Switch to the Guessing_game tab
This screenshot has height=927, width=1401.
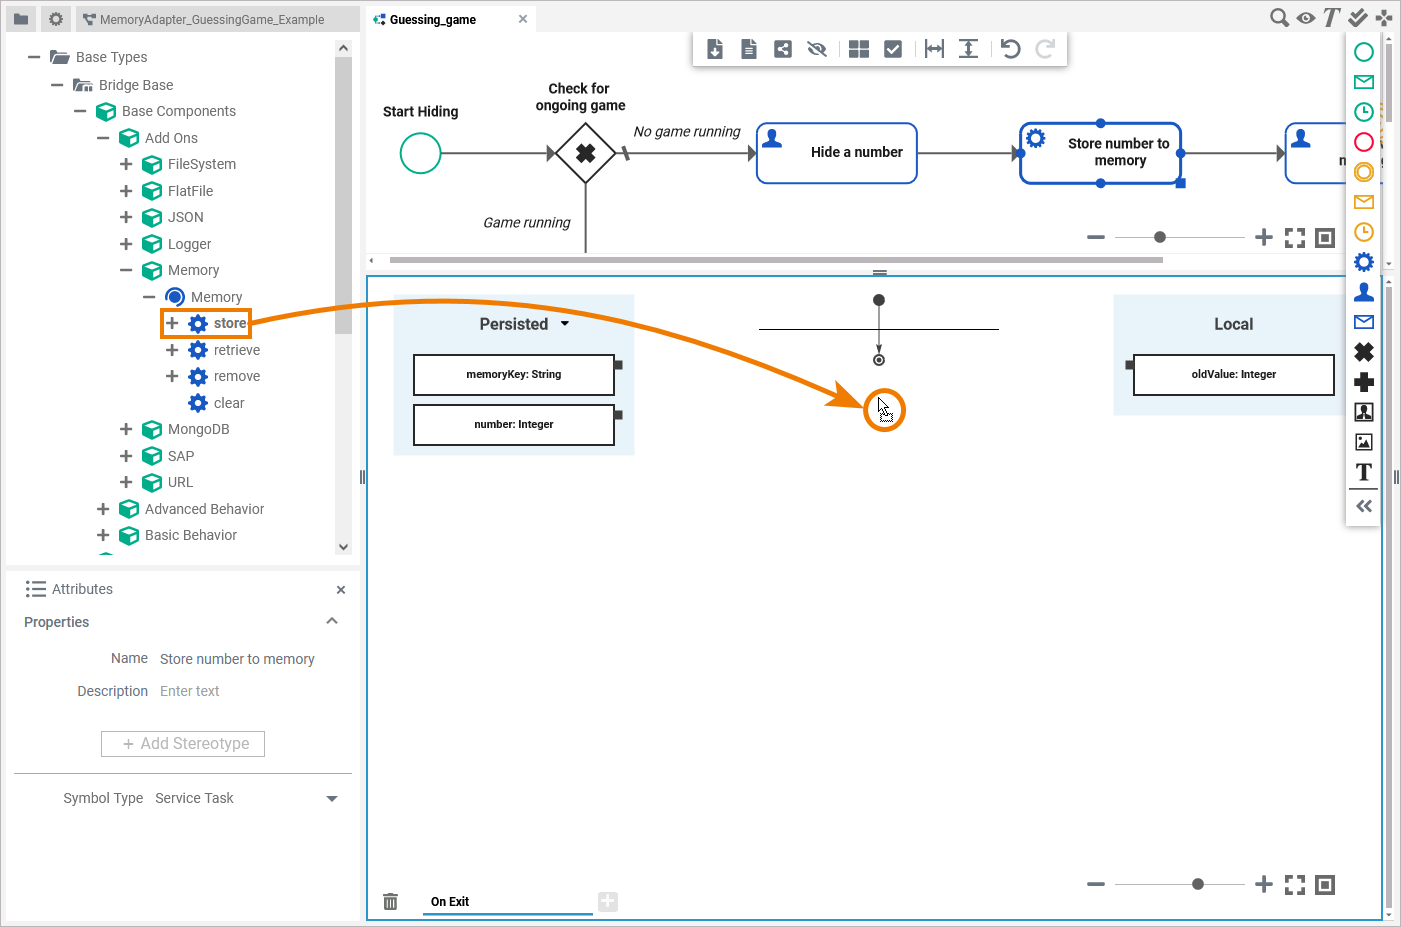(x=433, y=19)
